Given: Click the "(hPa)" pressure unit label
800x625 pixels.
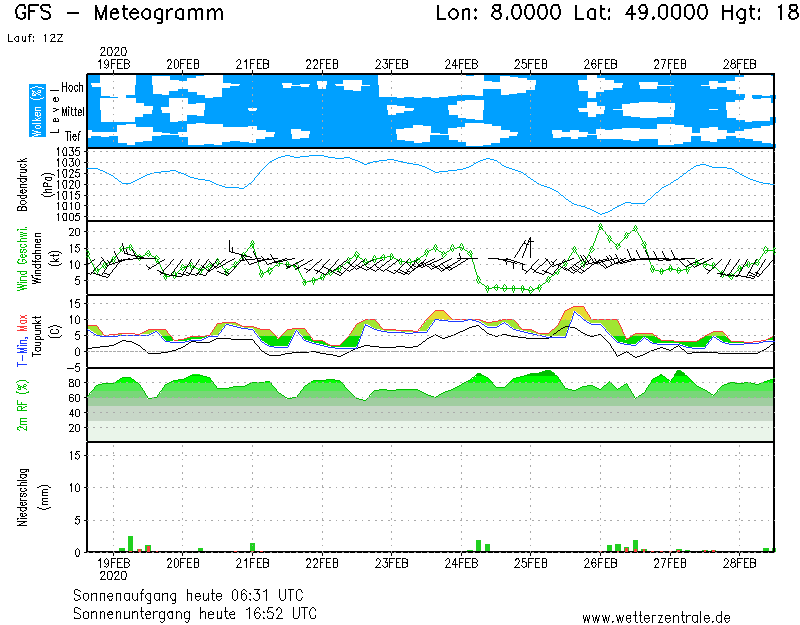Looking at the screenshot, I should tap(48, 184).
